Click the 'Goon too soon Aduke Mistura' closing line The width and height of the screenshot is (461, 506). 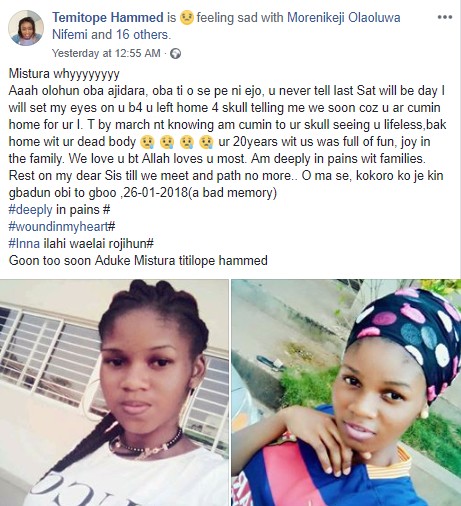point(138,260)
